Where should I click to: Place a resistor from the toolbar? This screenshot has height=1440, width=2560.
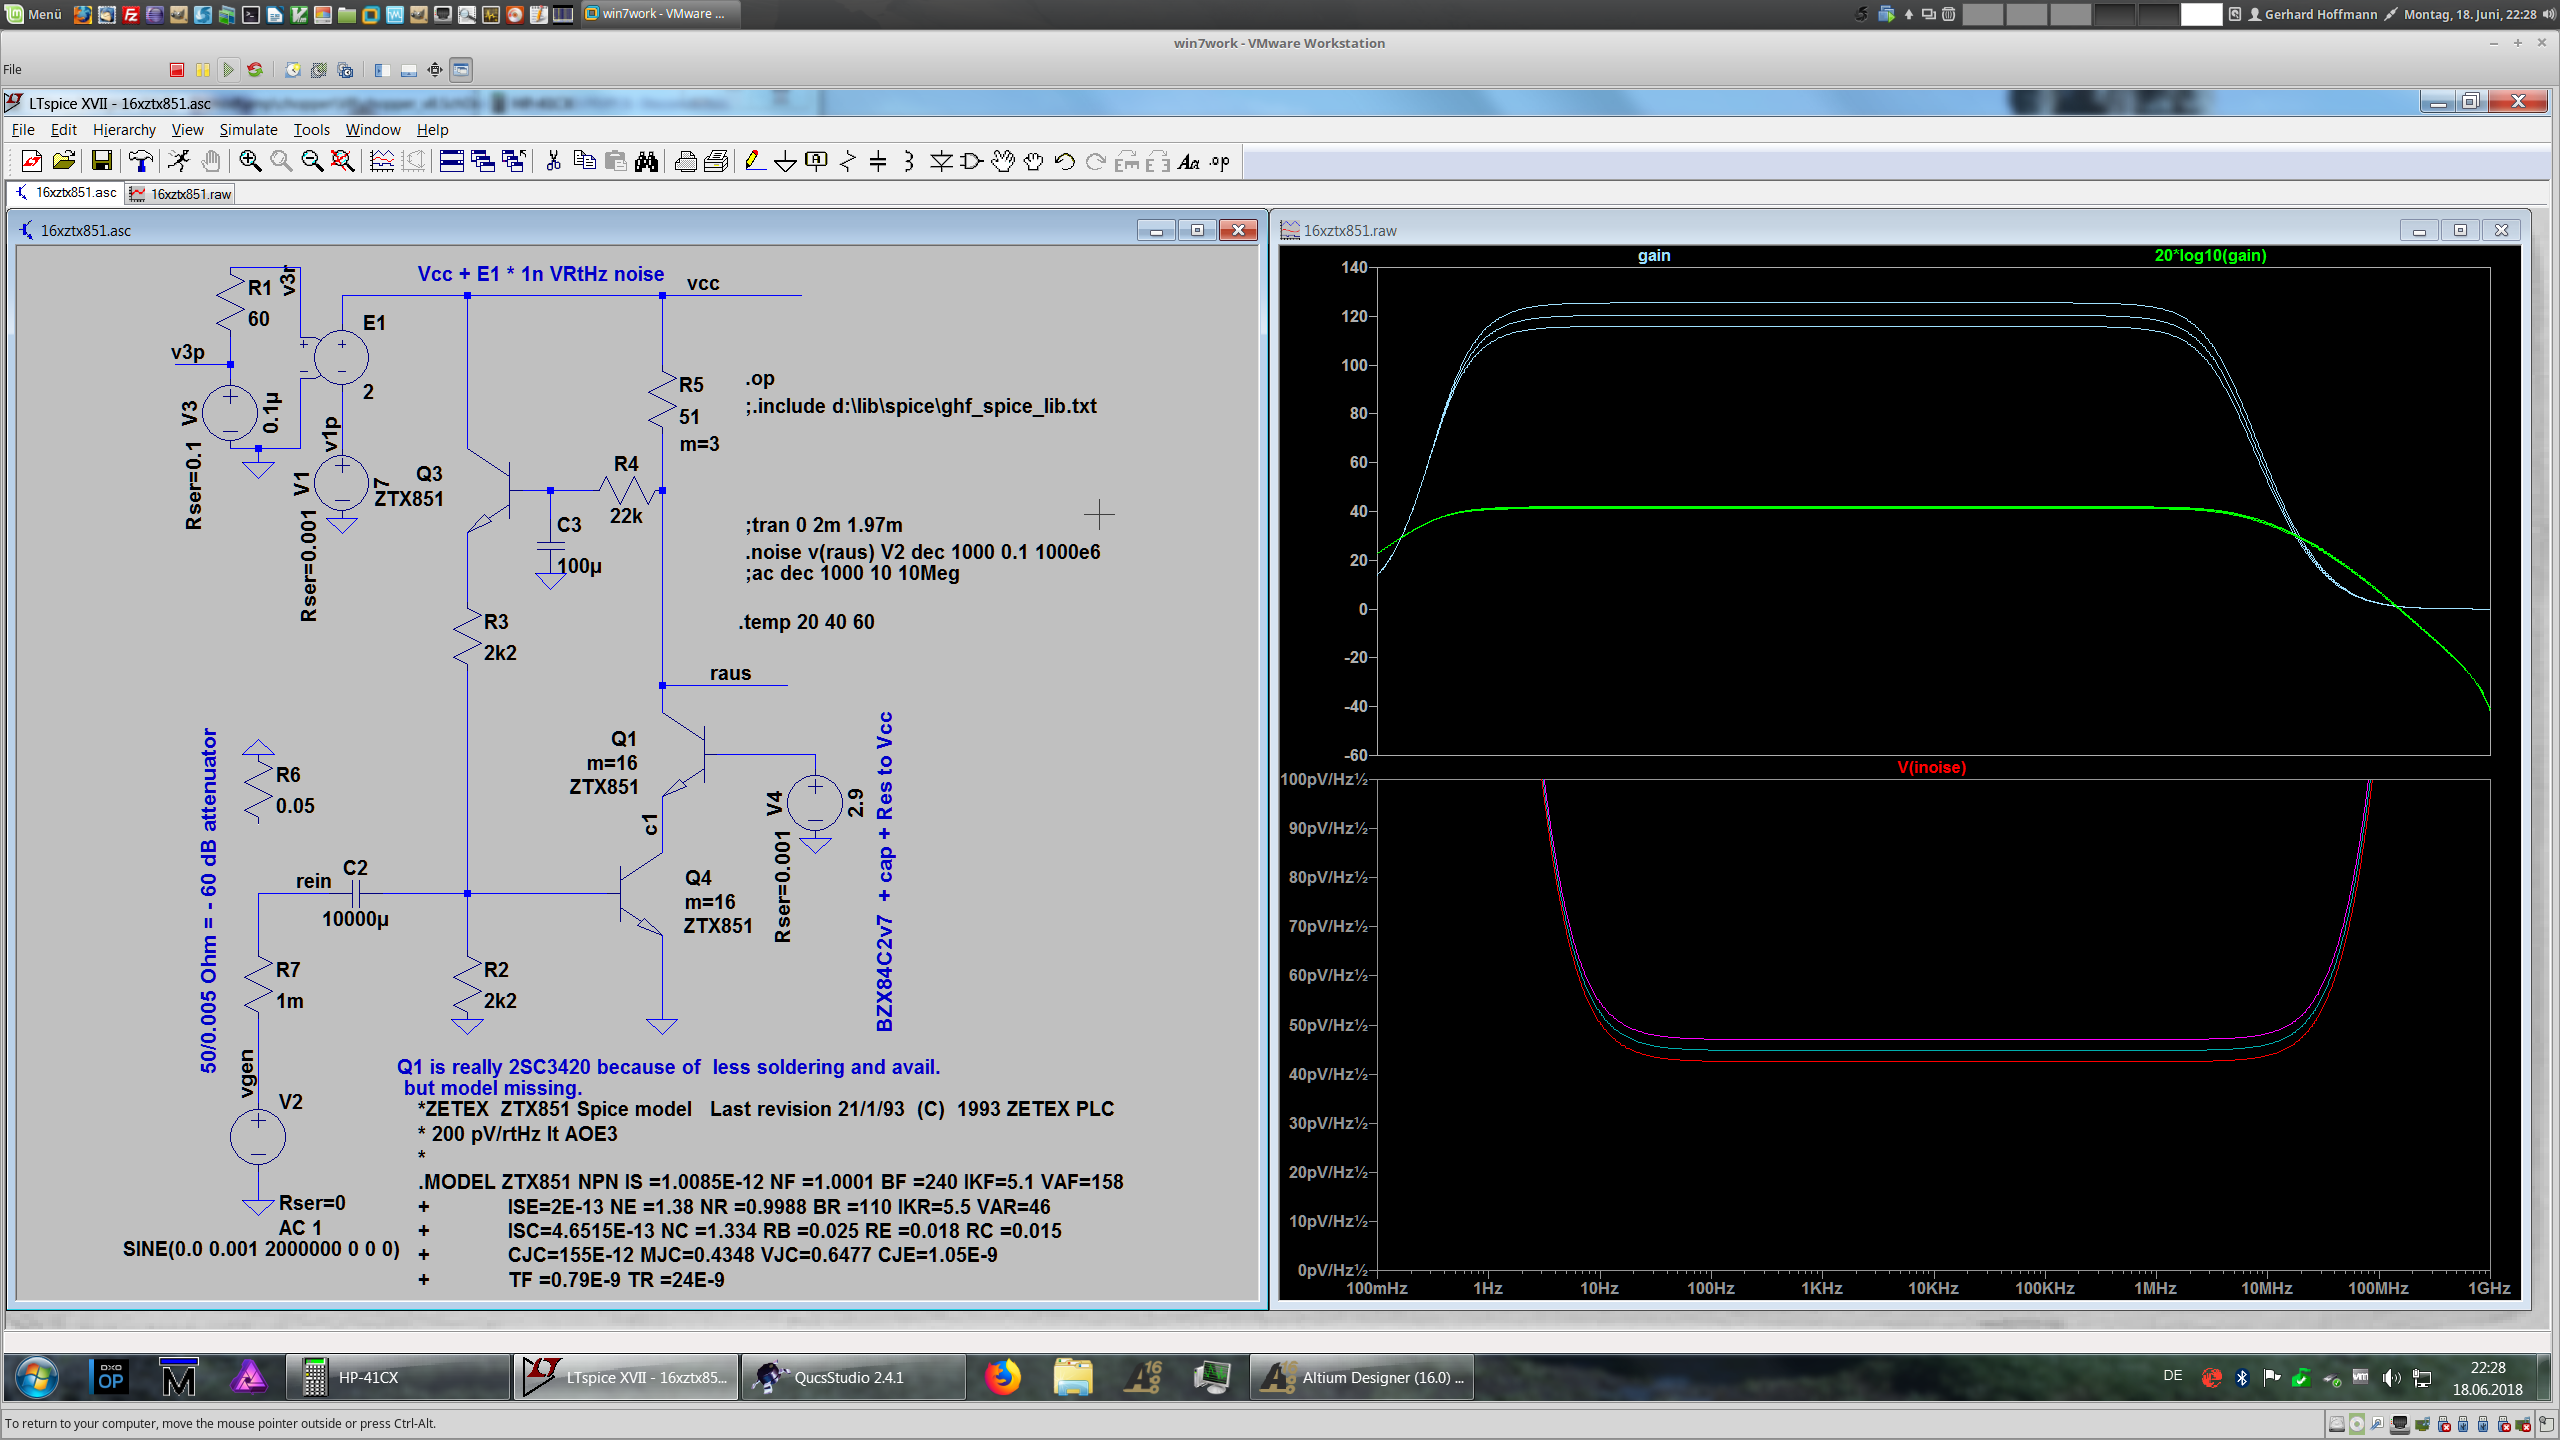(x=848, y=161)
